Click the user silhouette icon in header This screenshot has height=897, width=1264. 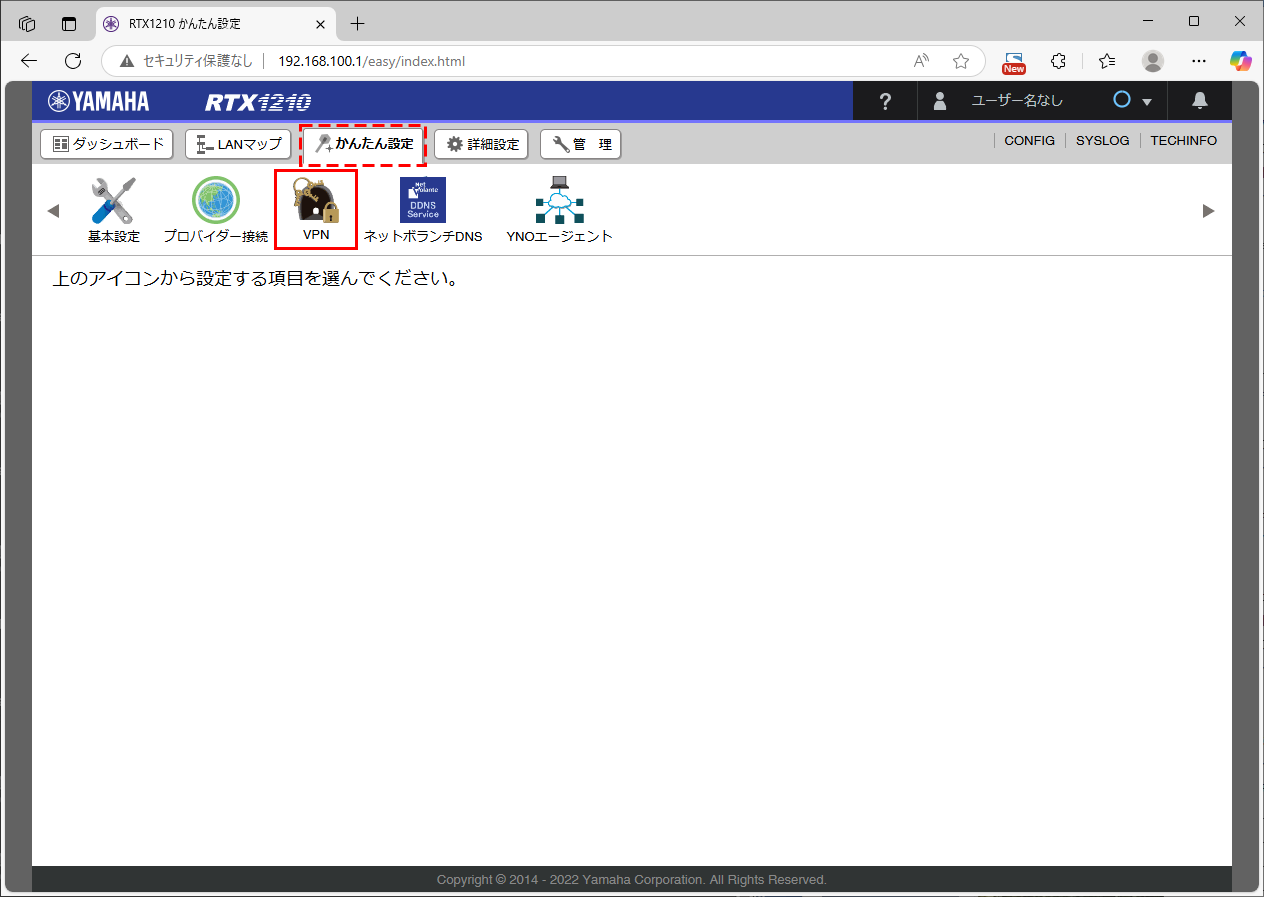click(x=940, y=101)
